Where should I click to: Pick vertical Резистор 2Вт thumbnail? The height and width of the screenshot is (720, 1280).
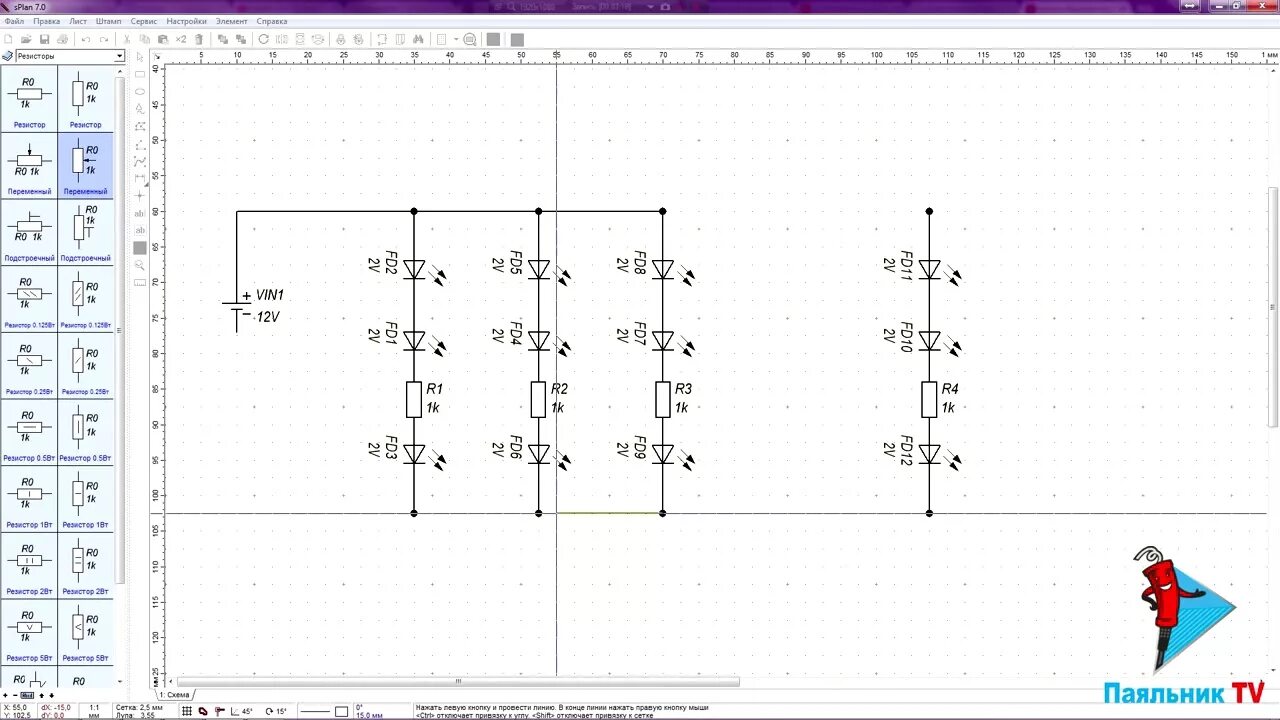tap(86, 566)
